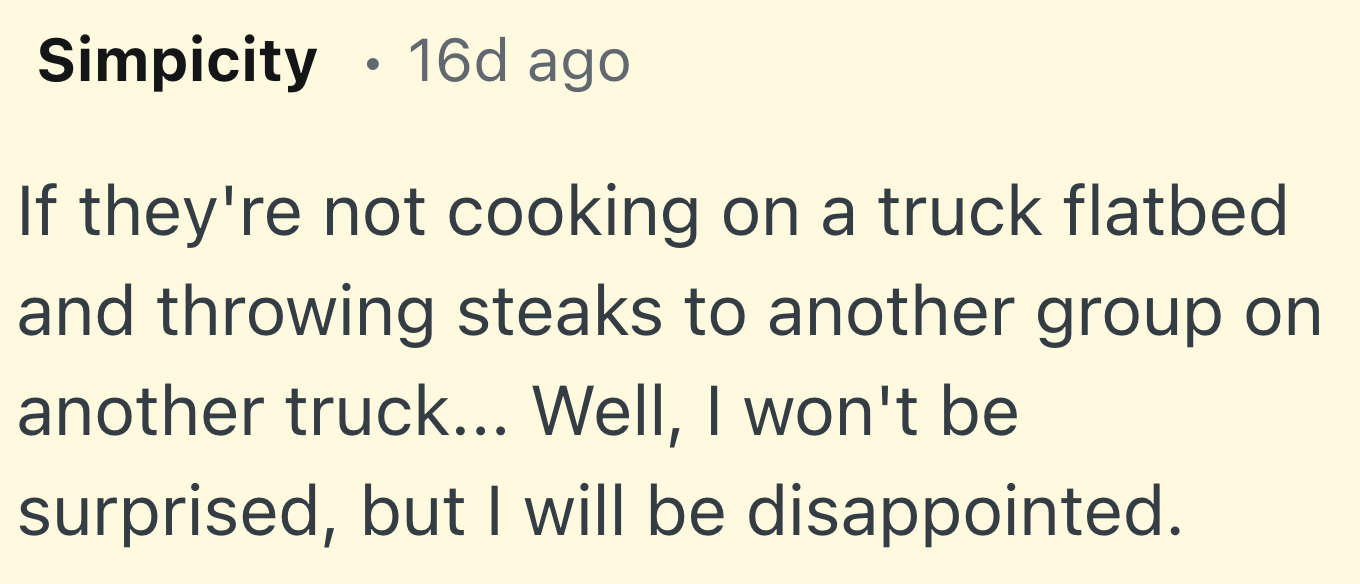Click the word "If" starting the comment

(38, 212)
